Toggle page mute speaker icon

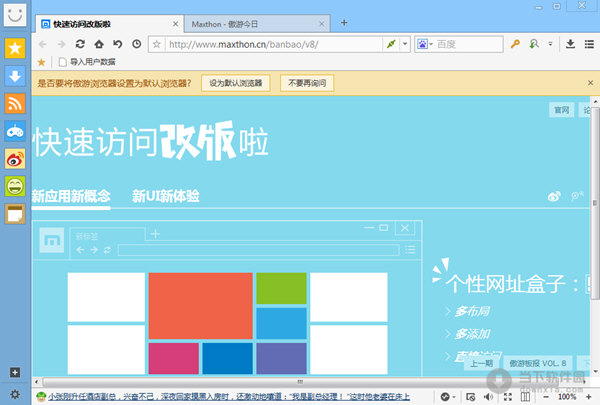(x=489, y=397)
